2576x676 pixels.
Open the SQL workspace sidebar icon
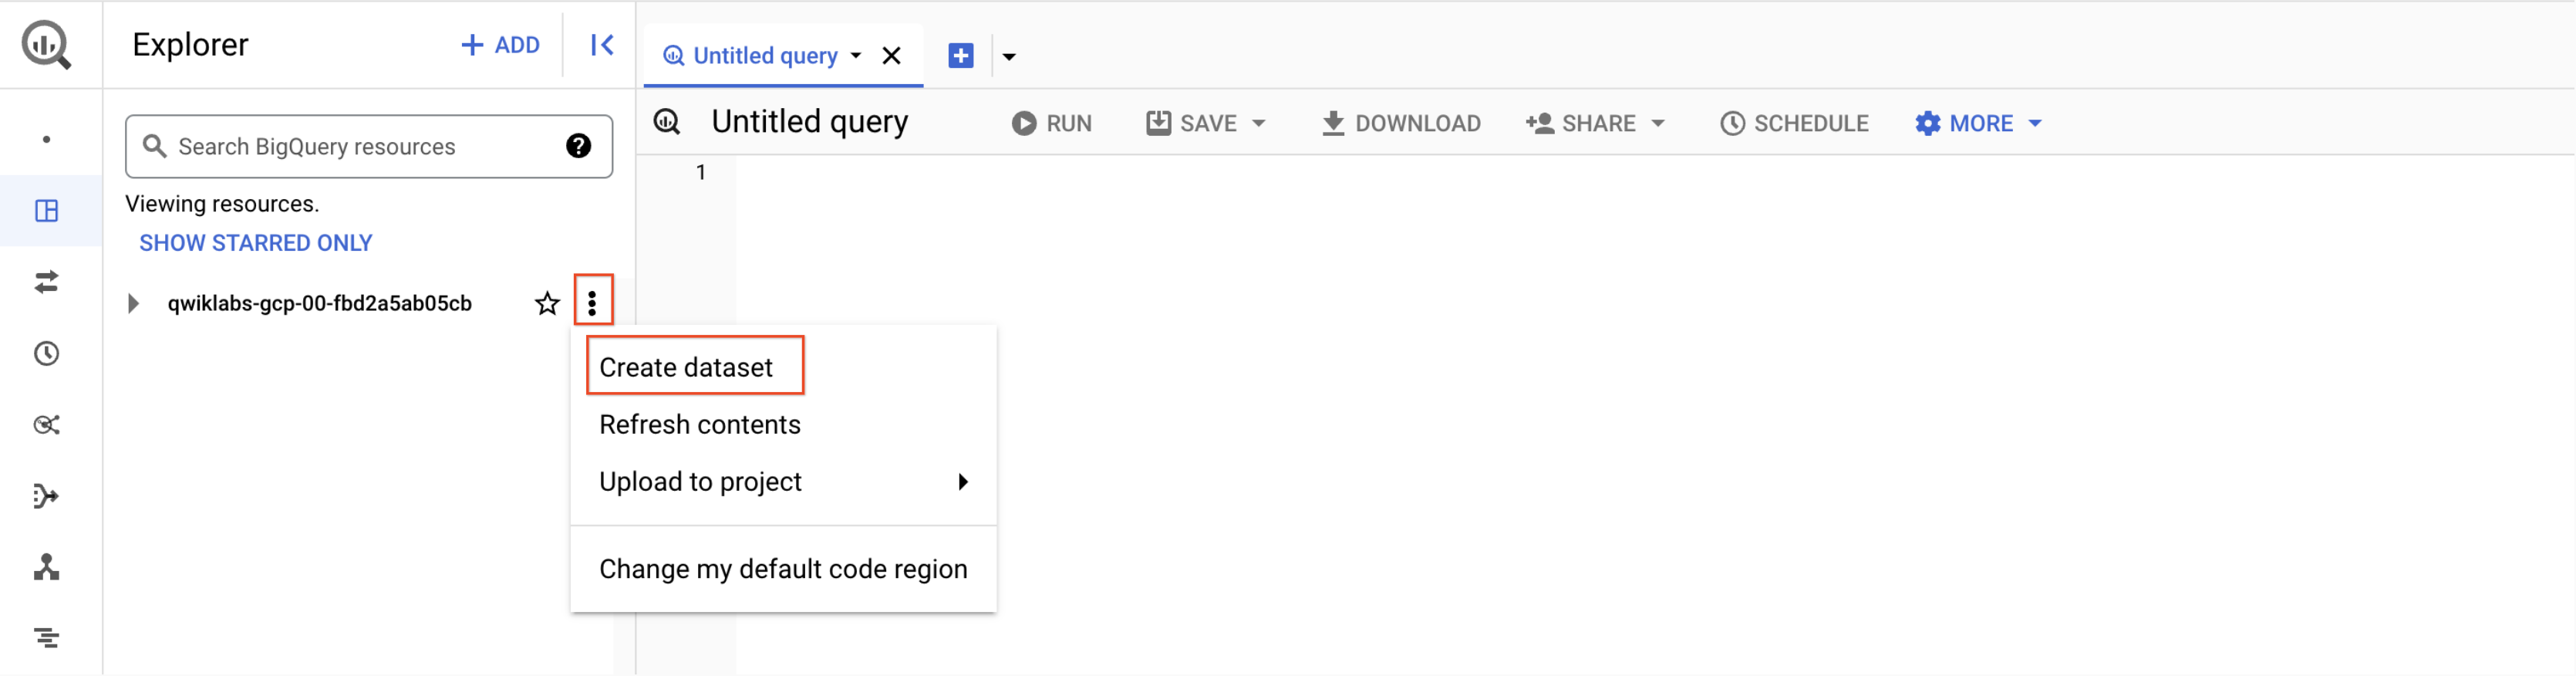tap(47, 211)
